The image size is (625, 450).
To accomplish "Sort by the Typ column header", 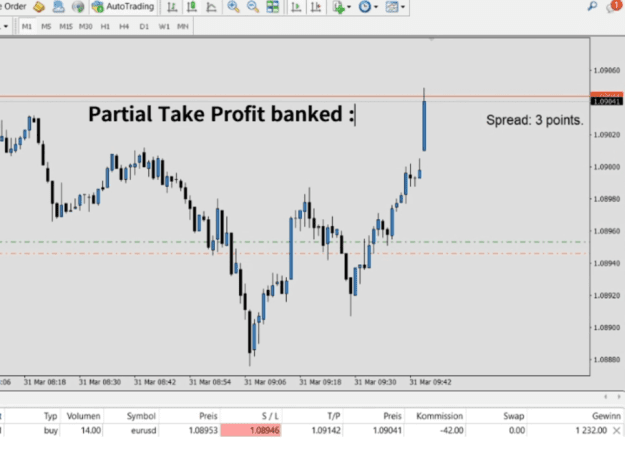I will pyautogui.click(x=50, y=416).
